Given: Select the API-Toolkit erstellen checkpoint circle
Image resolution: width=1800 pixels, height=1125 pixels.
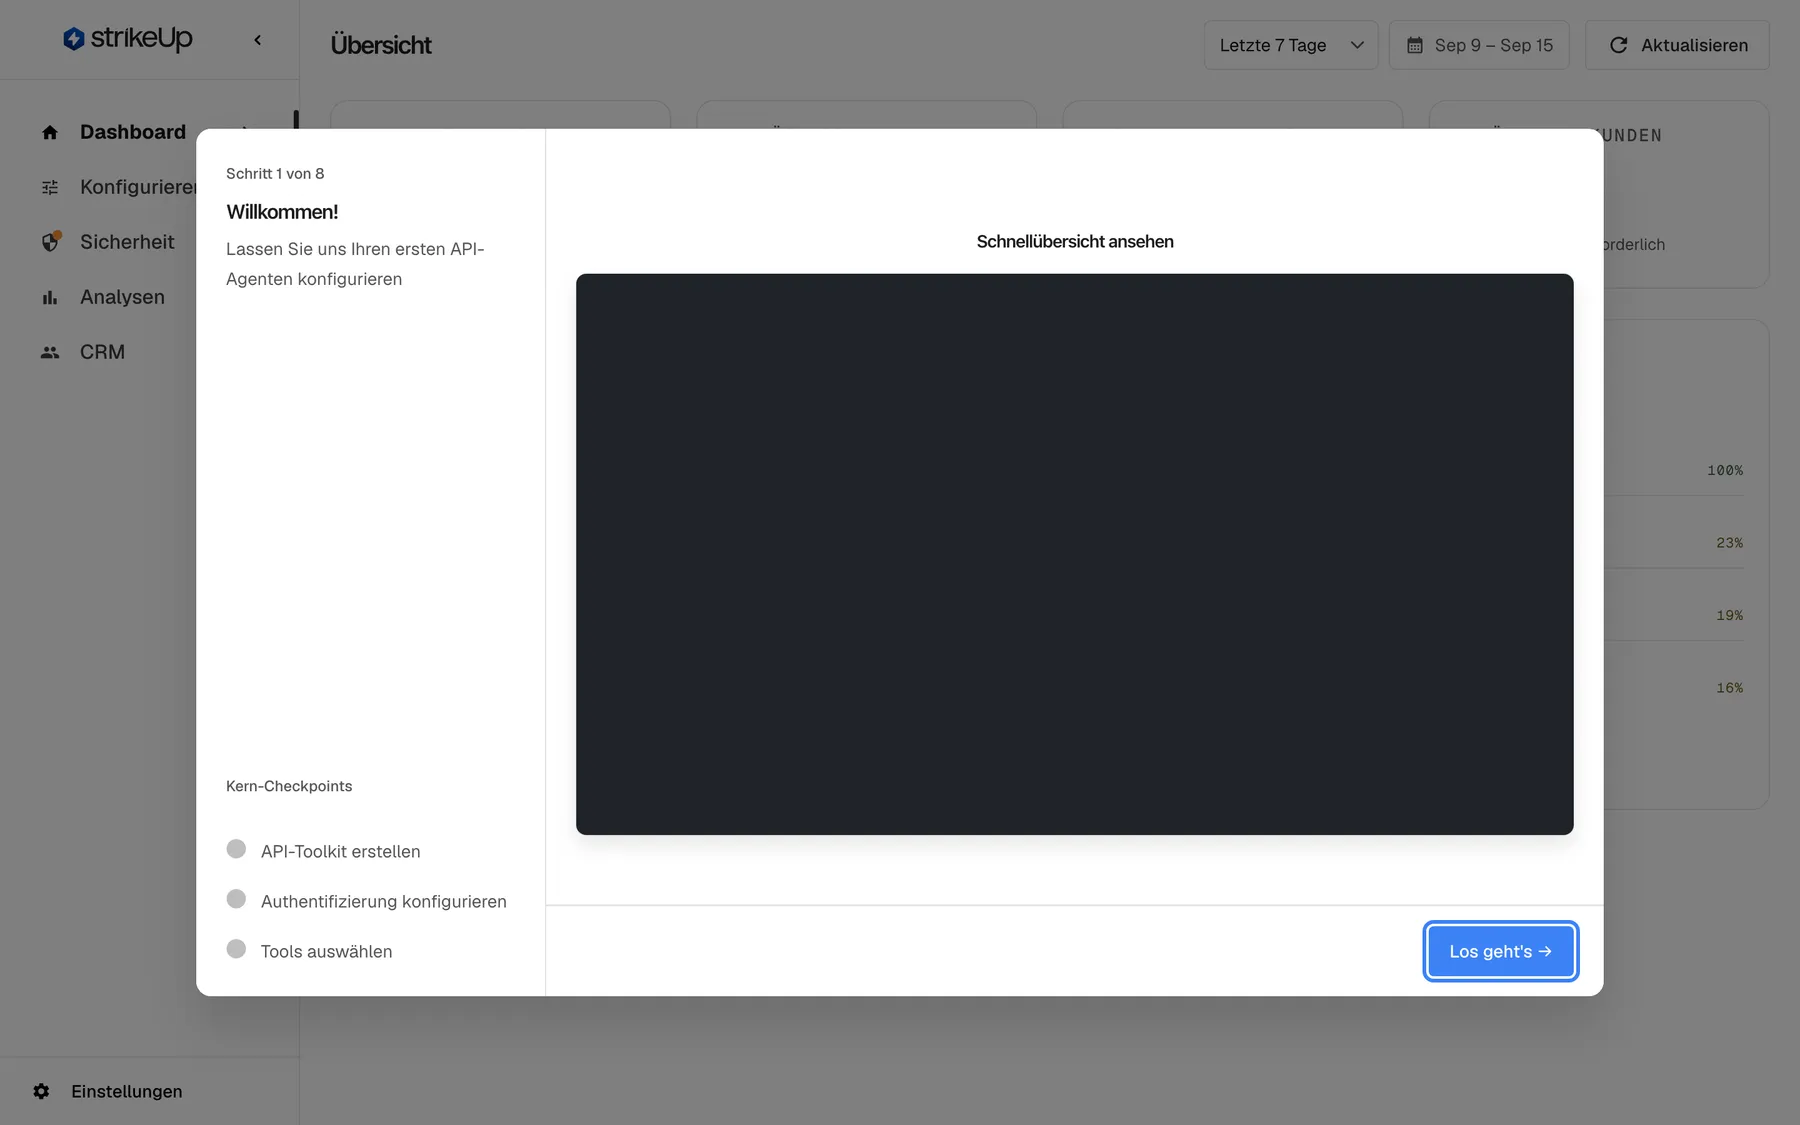Looking at the screenshot, I should (x=236, y=849).
